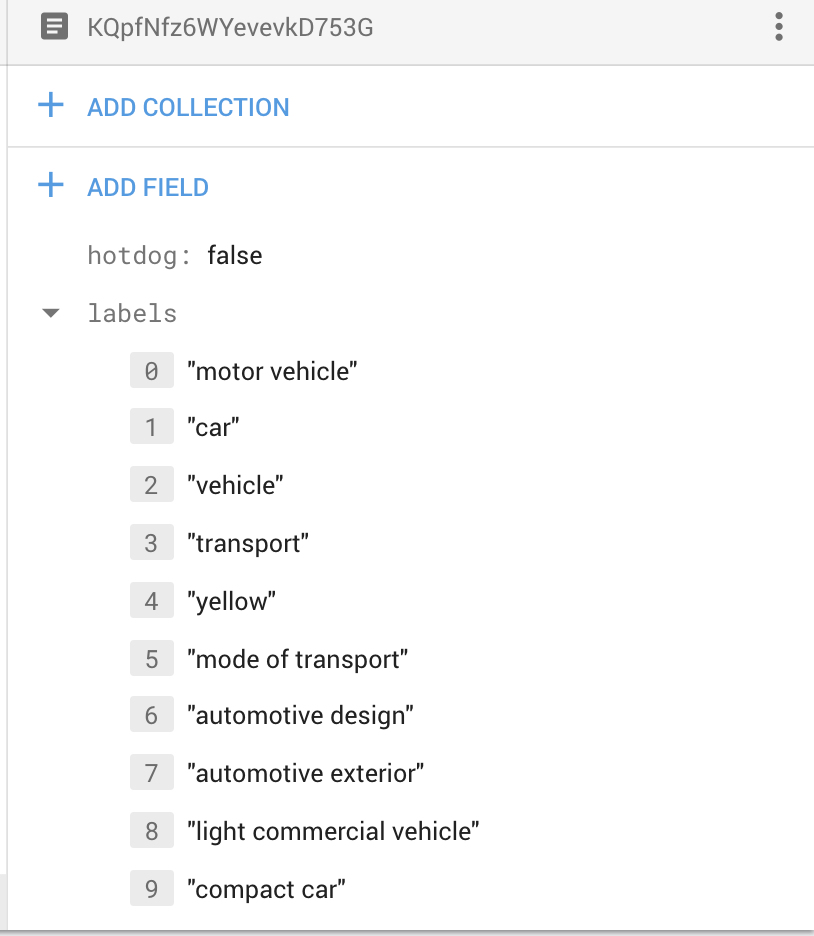Select the hotdog field value false

pyautogui.click(x=235, y=256)
